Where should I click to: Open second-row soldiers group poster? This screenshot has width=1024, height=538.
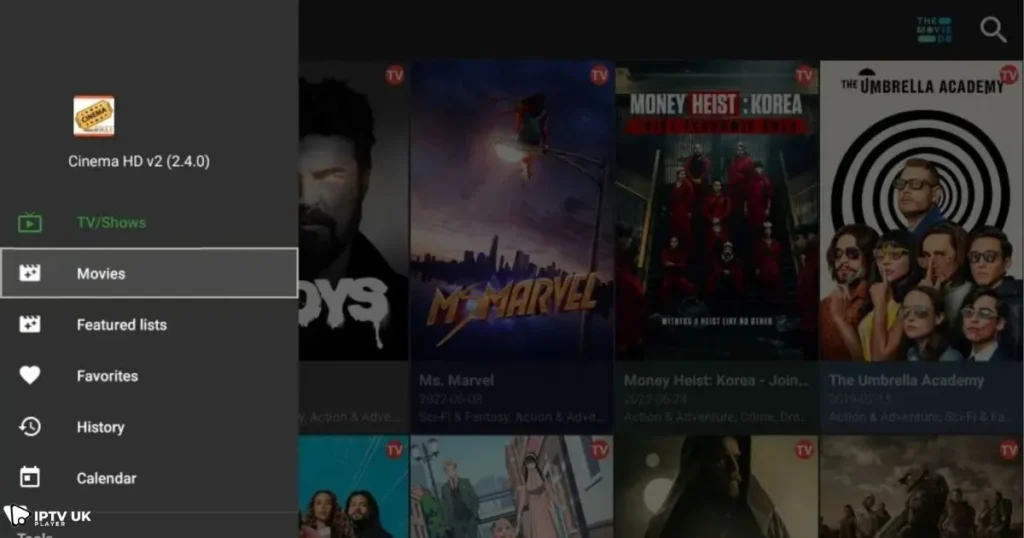click(x=921, y=487)
